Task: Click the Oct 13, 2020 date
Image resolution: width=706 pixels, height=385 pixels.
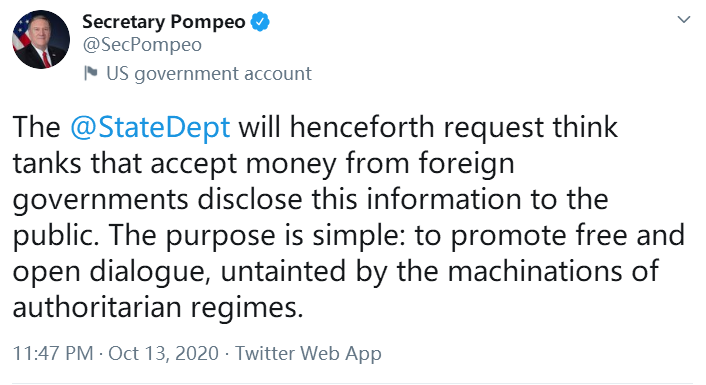Action: [163, 353]
